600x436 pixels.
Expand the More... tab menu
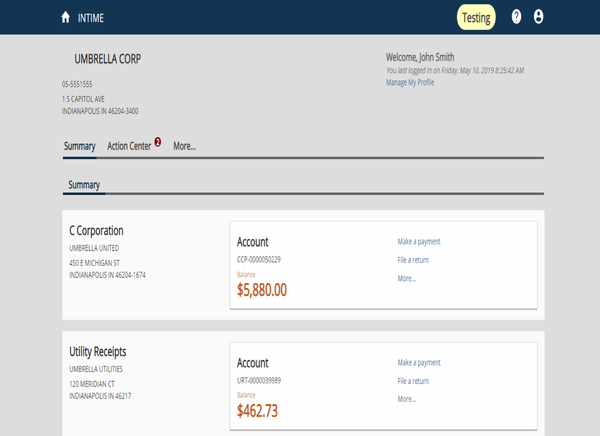[184, 146]
